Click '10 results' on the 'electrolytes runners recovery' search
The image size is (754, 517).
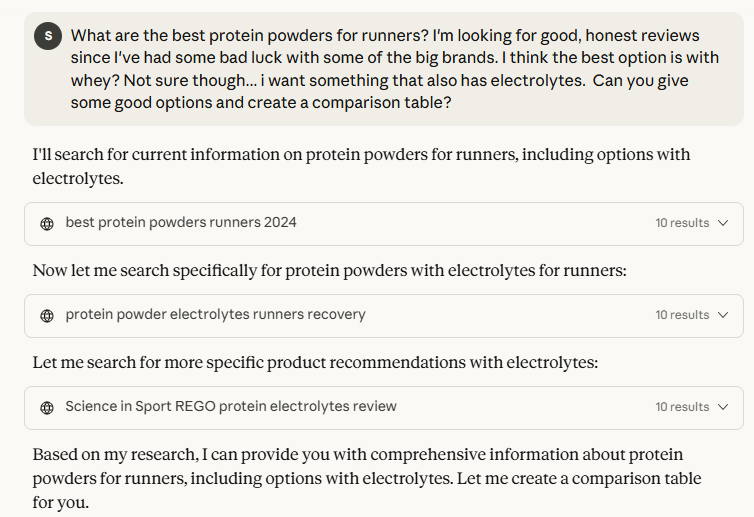pos(682,315)
